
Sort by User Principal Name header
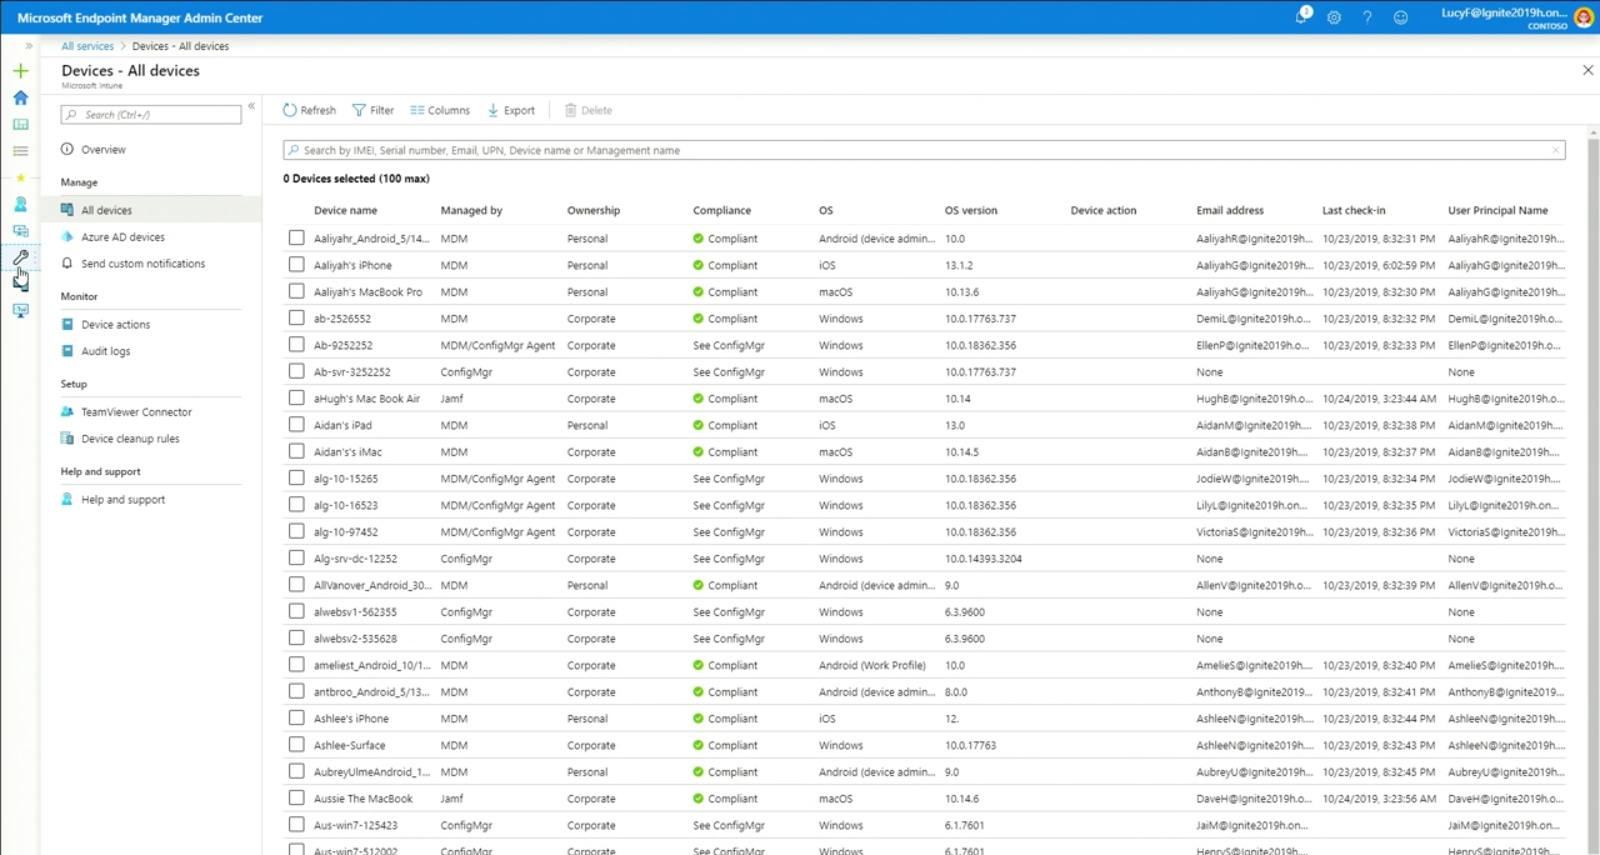coord(1497,210)
